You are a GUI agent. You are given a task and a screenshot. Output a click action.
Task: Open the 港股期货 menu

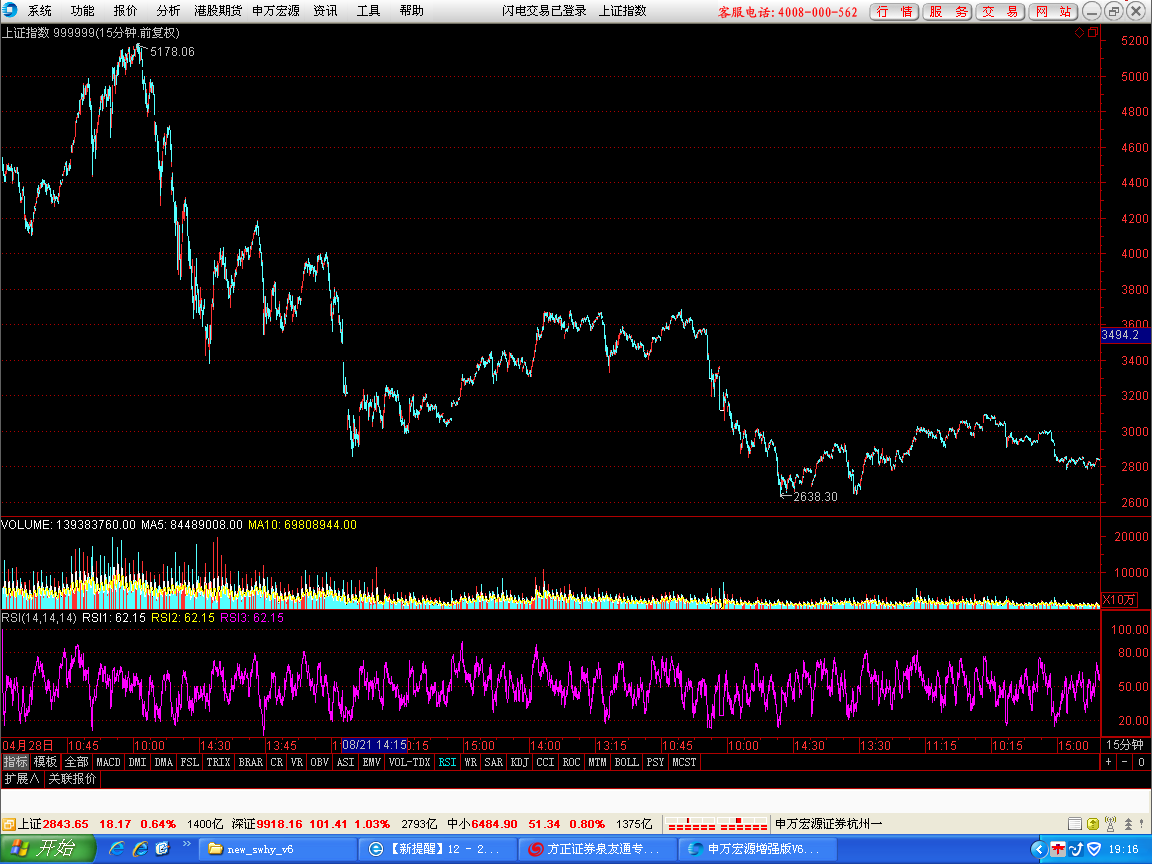217,11
